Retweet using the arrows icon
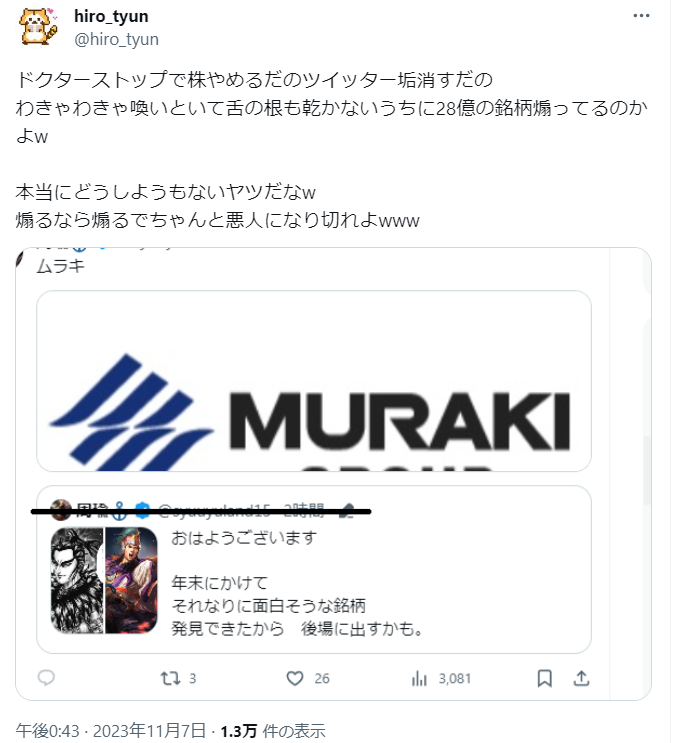675x743 pixels. point(170,678)
